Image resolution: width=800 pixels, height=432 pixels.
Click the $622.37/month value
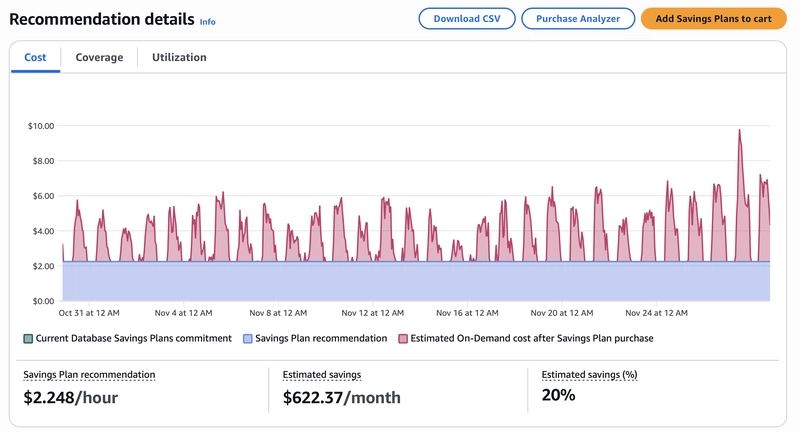[x=342, y=397]
